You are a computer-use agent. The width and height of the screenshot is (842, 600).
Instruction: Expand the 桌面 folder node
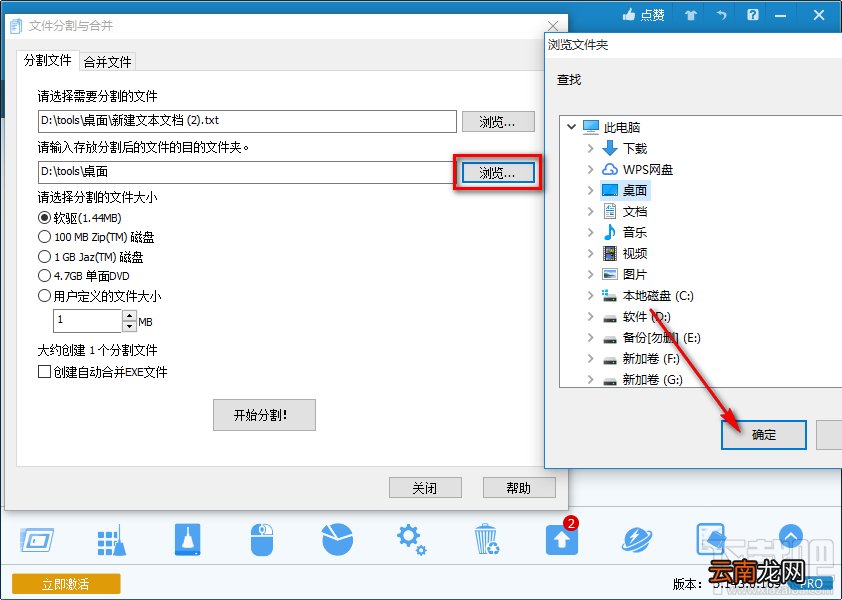[591, 190]
